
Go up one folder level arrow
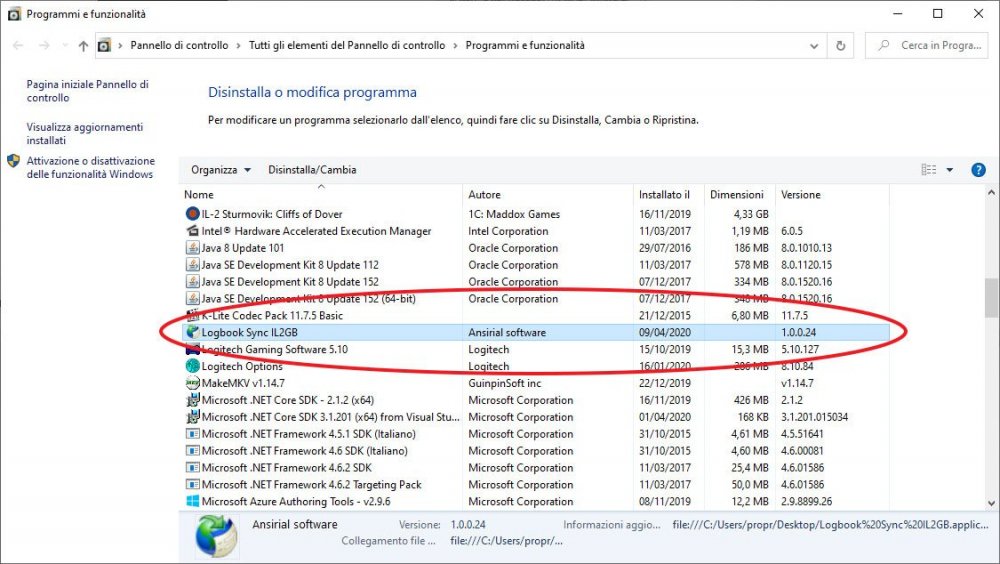(83, 45)
